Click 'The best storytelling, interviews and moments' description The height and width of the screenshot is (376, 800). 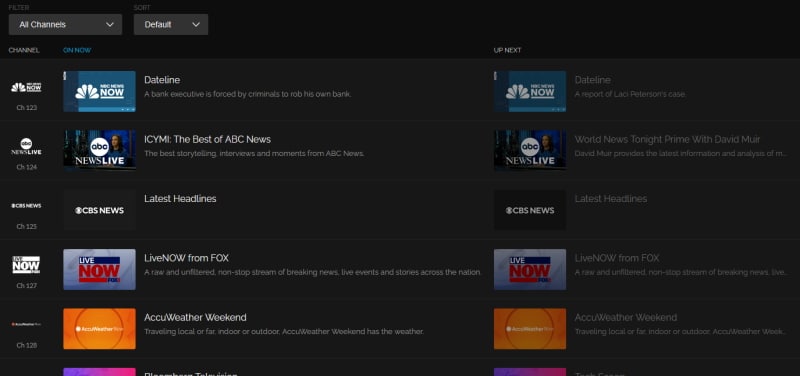[254, 154]
